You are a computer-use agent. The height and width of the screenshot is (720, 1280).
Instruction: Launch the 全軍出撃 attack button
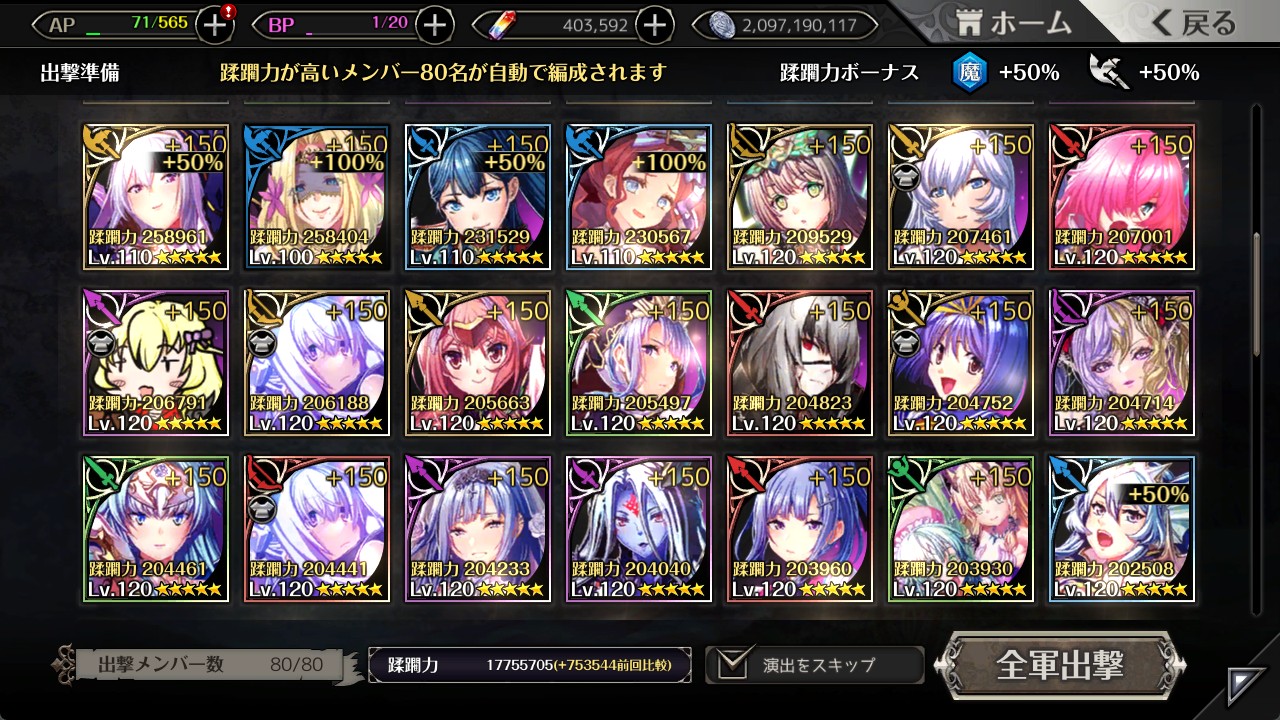tap(1060, 665)
